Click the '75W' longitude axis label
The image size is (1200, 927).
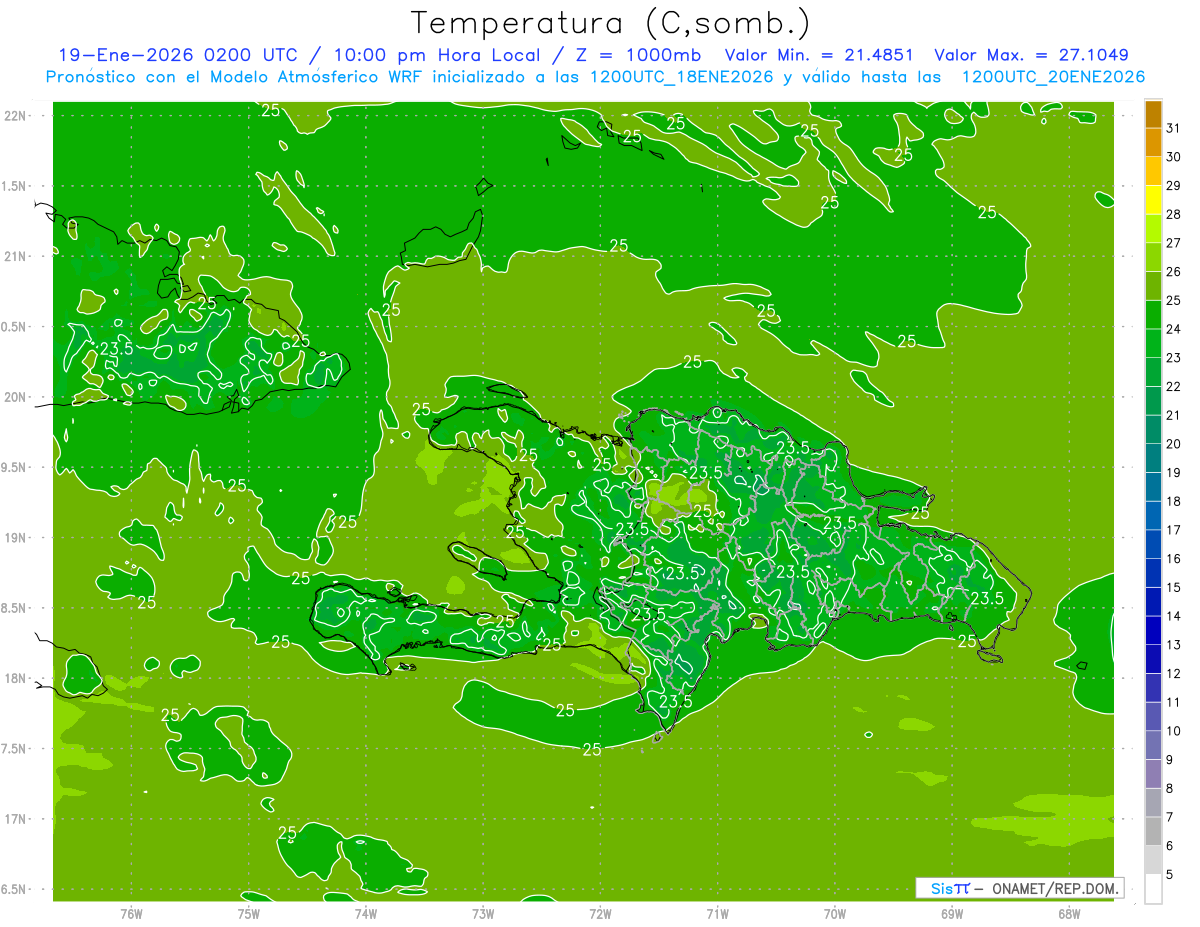pos(249,913)
